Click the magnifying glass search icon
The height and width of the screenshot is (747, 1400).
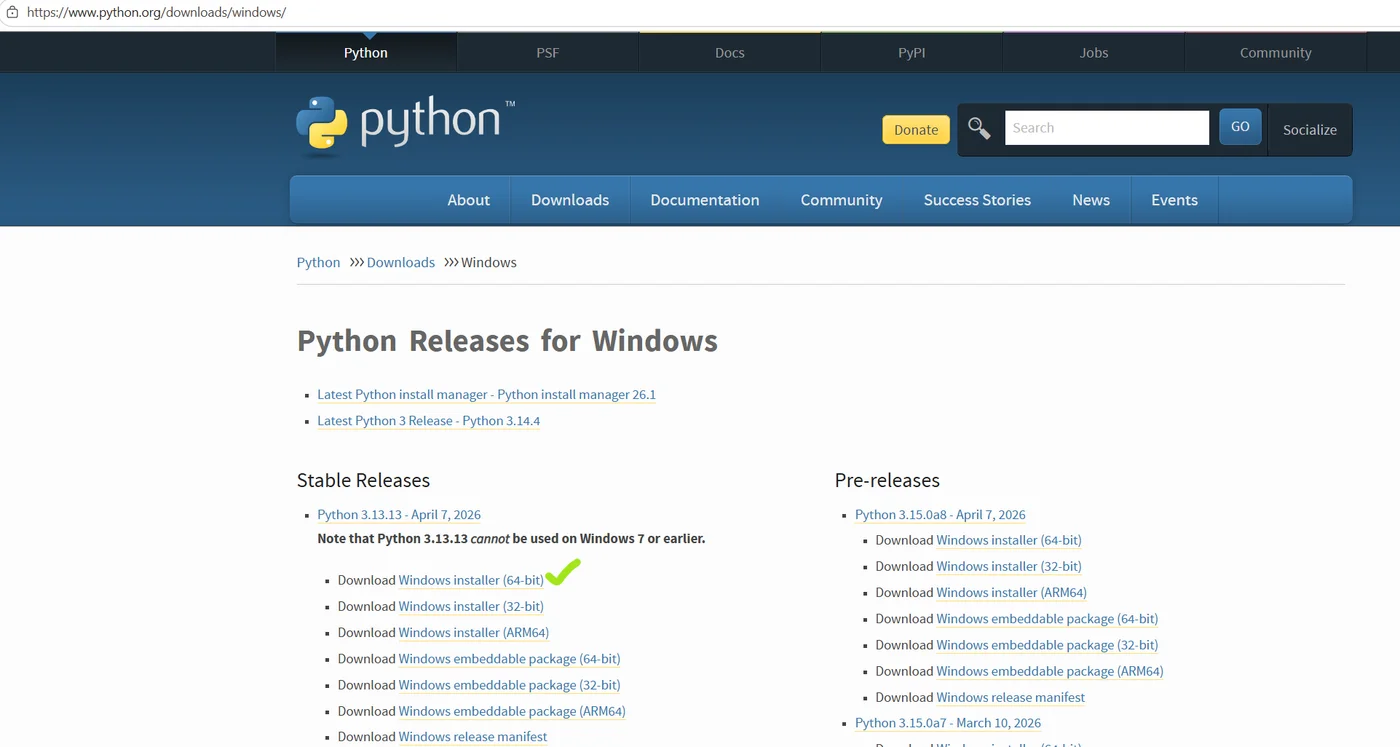coord(979,128)
